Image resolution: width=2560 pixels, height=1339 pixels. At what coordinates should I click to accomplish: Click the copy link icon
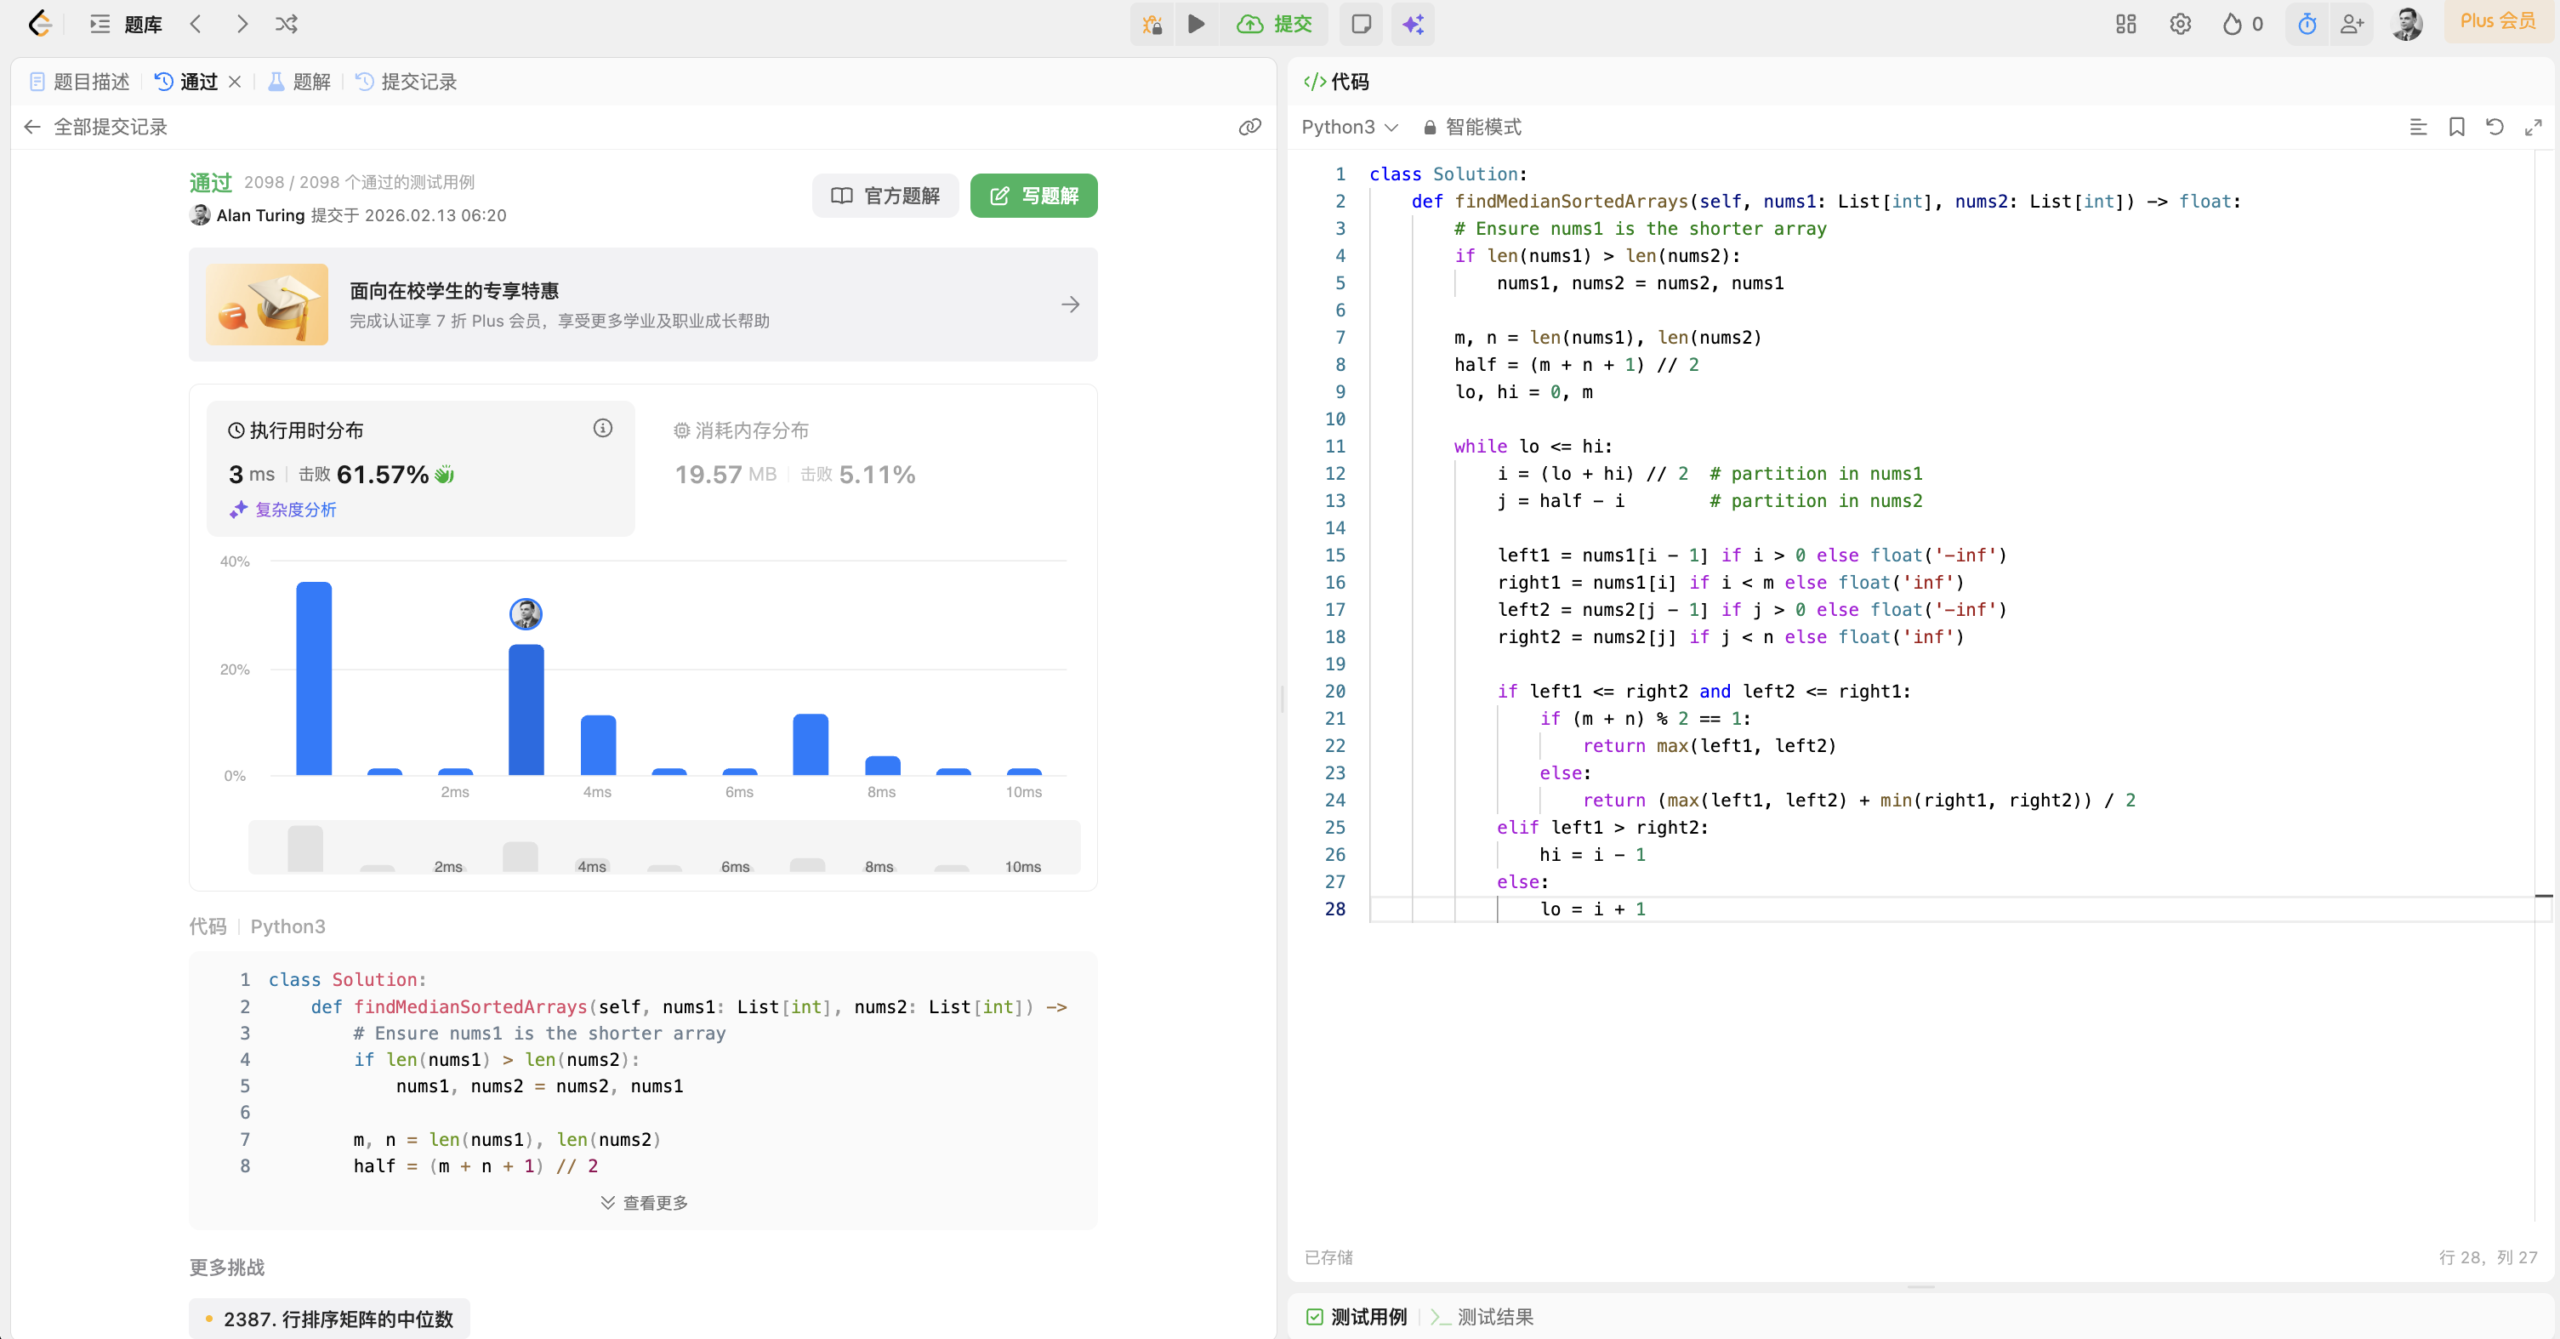coord(1249,127)
